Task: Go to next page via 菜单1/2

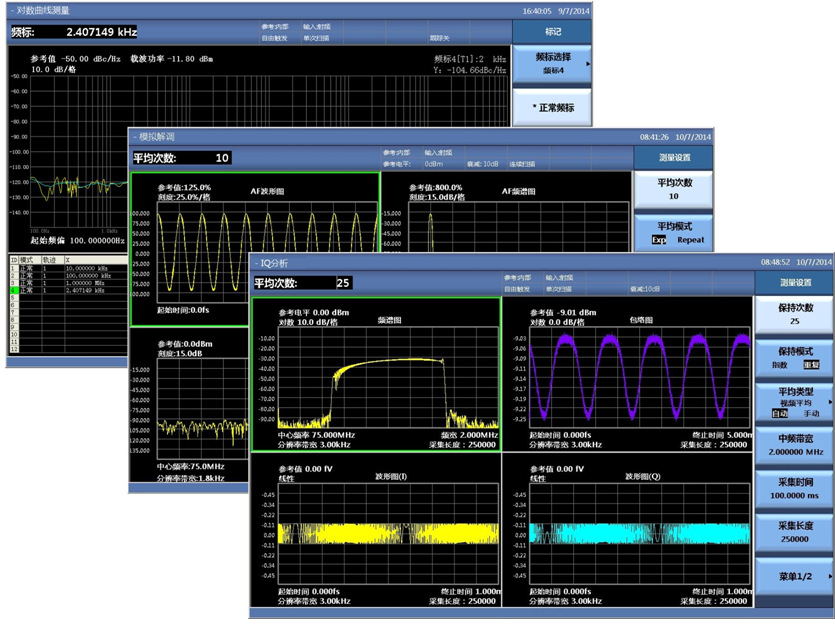Action: tap(795, 577)
